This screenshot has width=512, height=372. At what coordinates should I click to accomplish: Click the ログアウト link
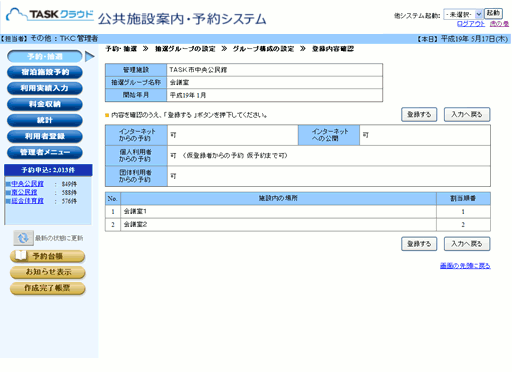click(x=471, y=24)
